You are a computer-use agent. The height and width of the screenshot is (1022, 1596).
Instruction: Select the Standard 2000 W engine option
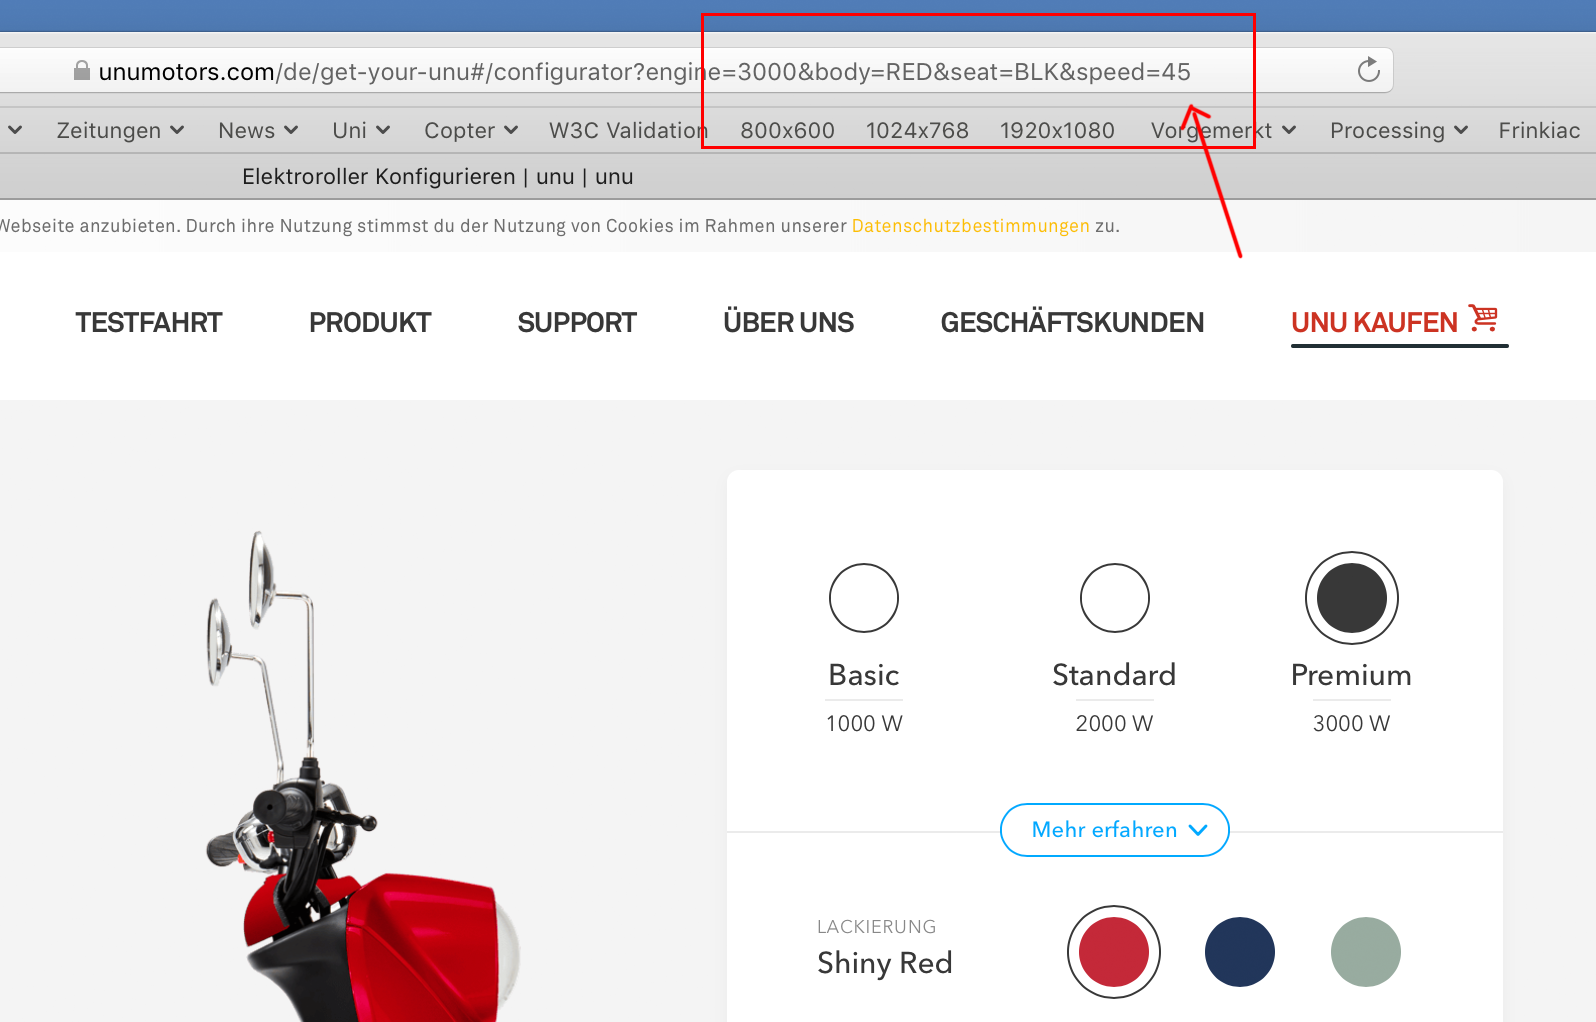point(1114,598)
